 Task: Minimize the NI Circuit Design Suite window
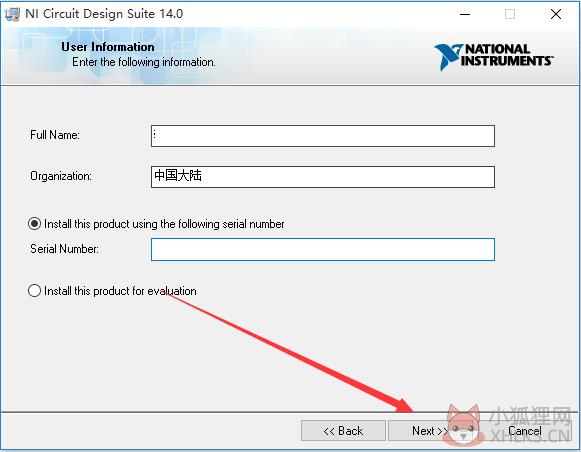(x=465, y=14)
